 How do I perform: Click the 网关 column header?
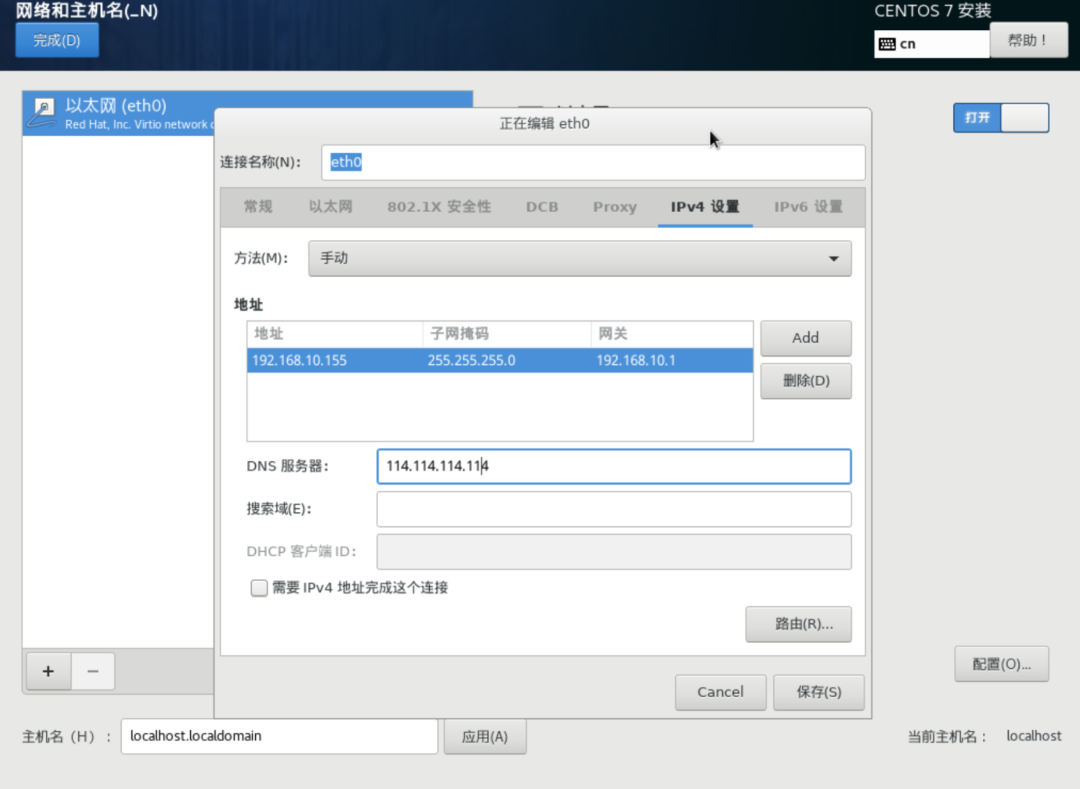pyautogui.click(x=672, y=334)
